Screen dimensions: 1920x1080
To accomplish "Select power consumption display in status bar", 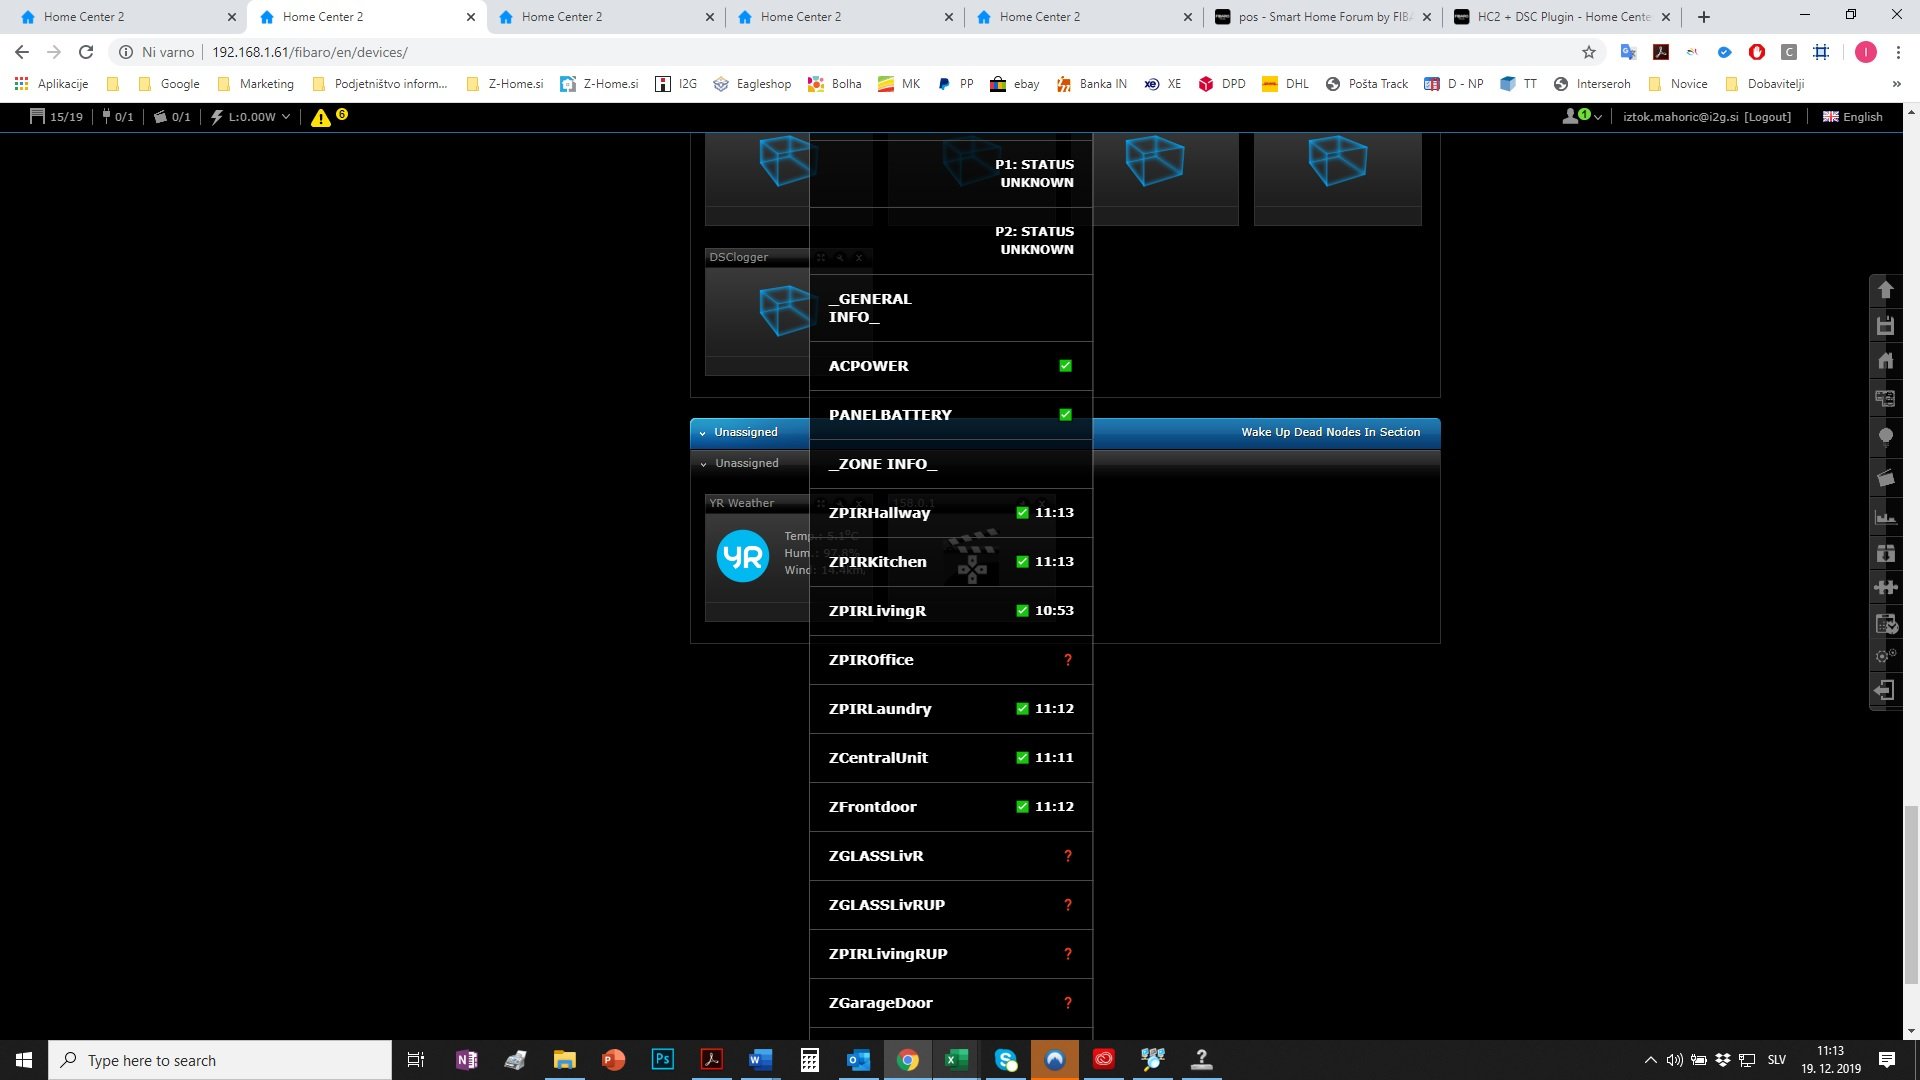I will (251, 117).
